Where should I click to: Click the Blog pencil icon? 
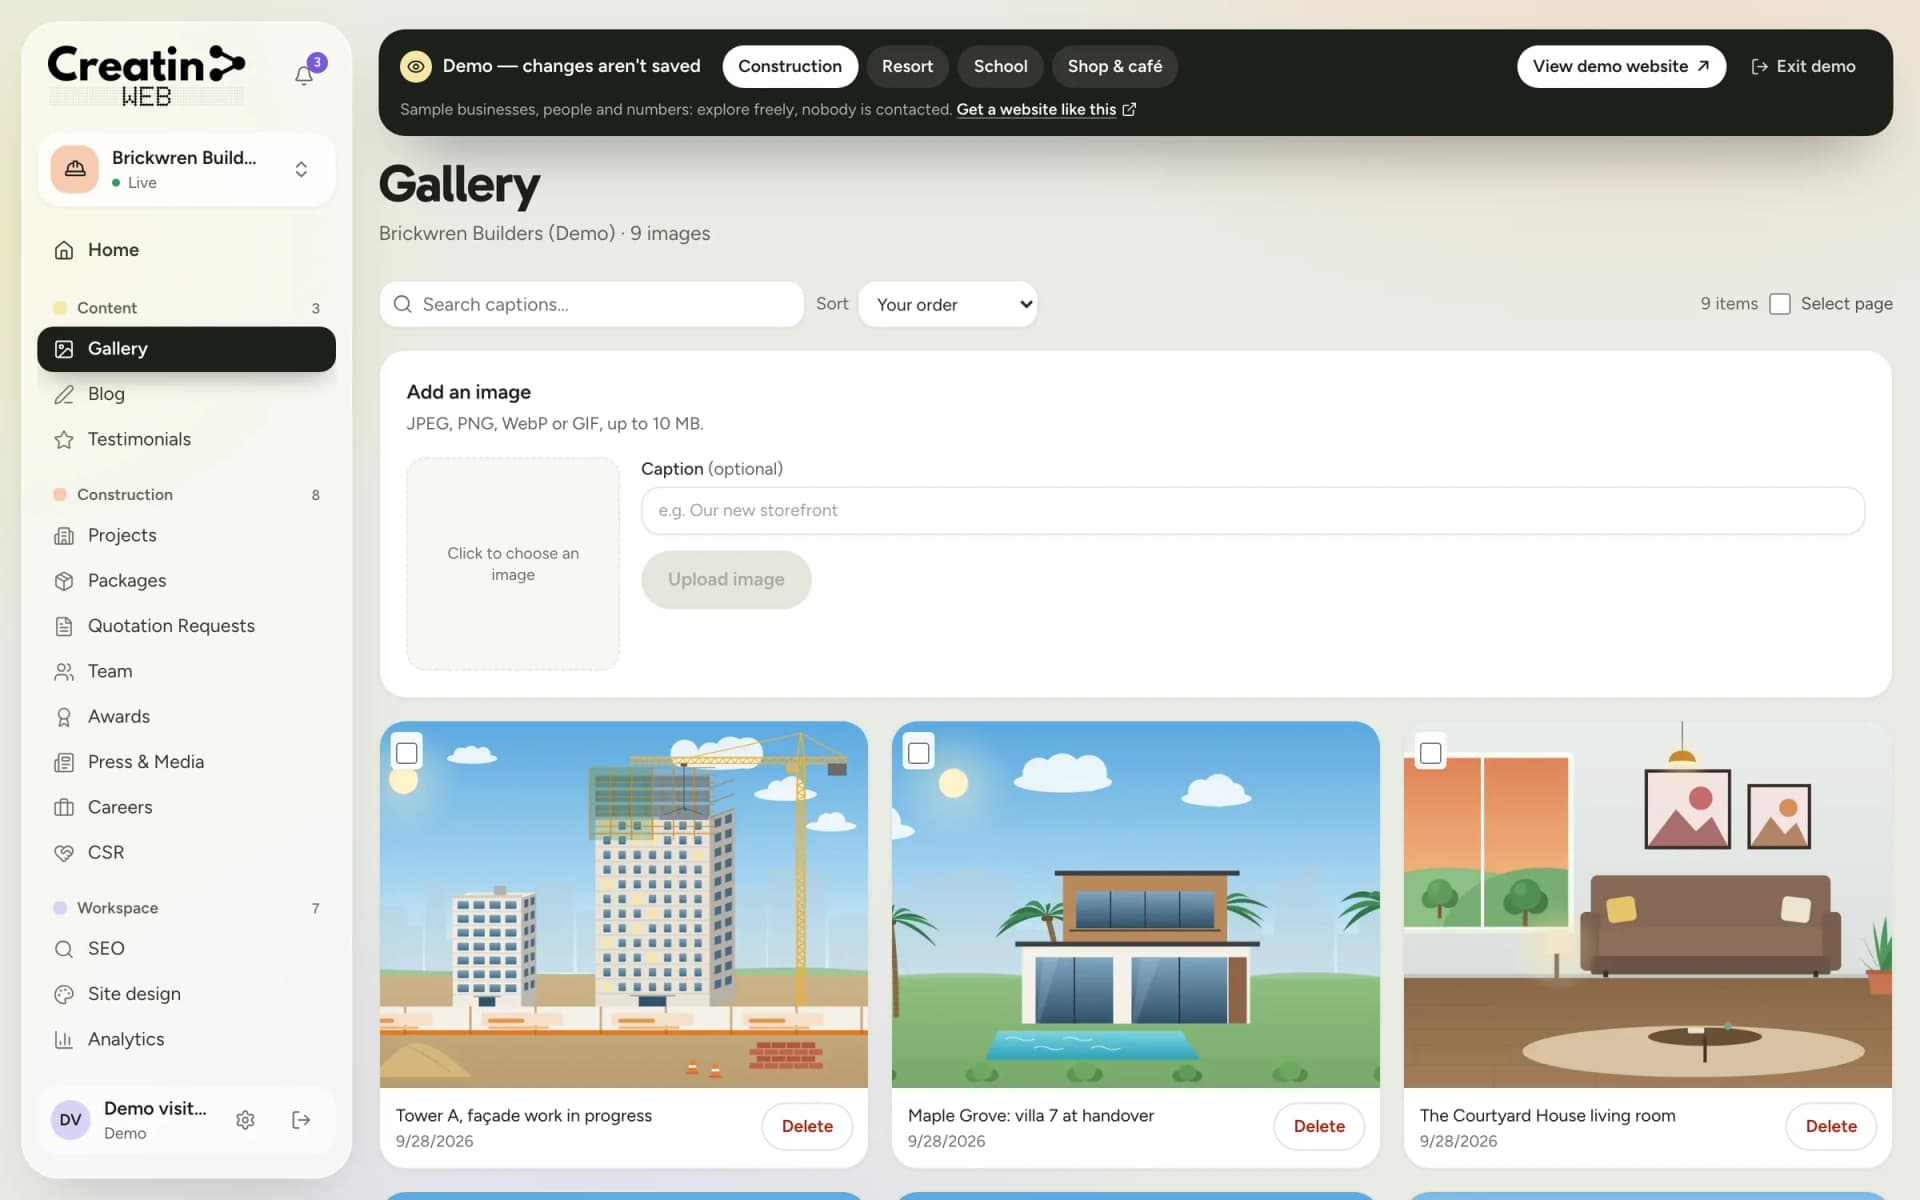tap(64, 394)
